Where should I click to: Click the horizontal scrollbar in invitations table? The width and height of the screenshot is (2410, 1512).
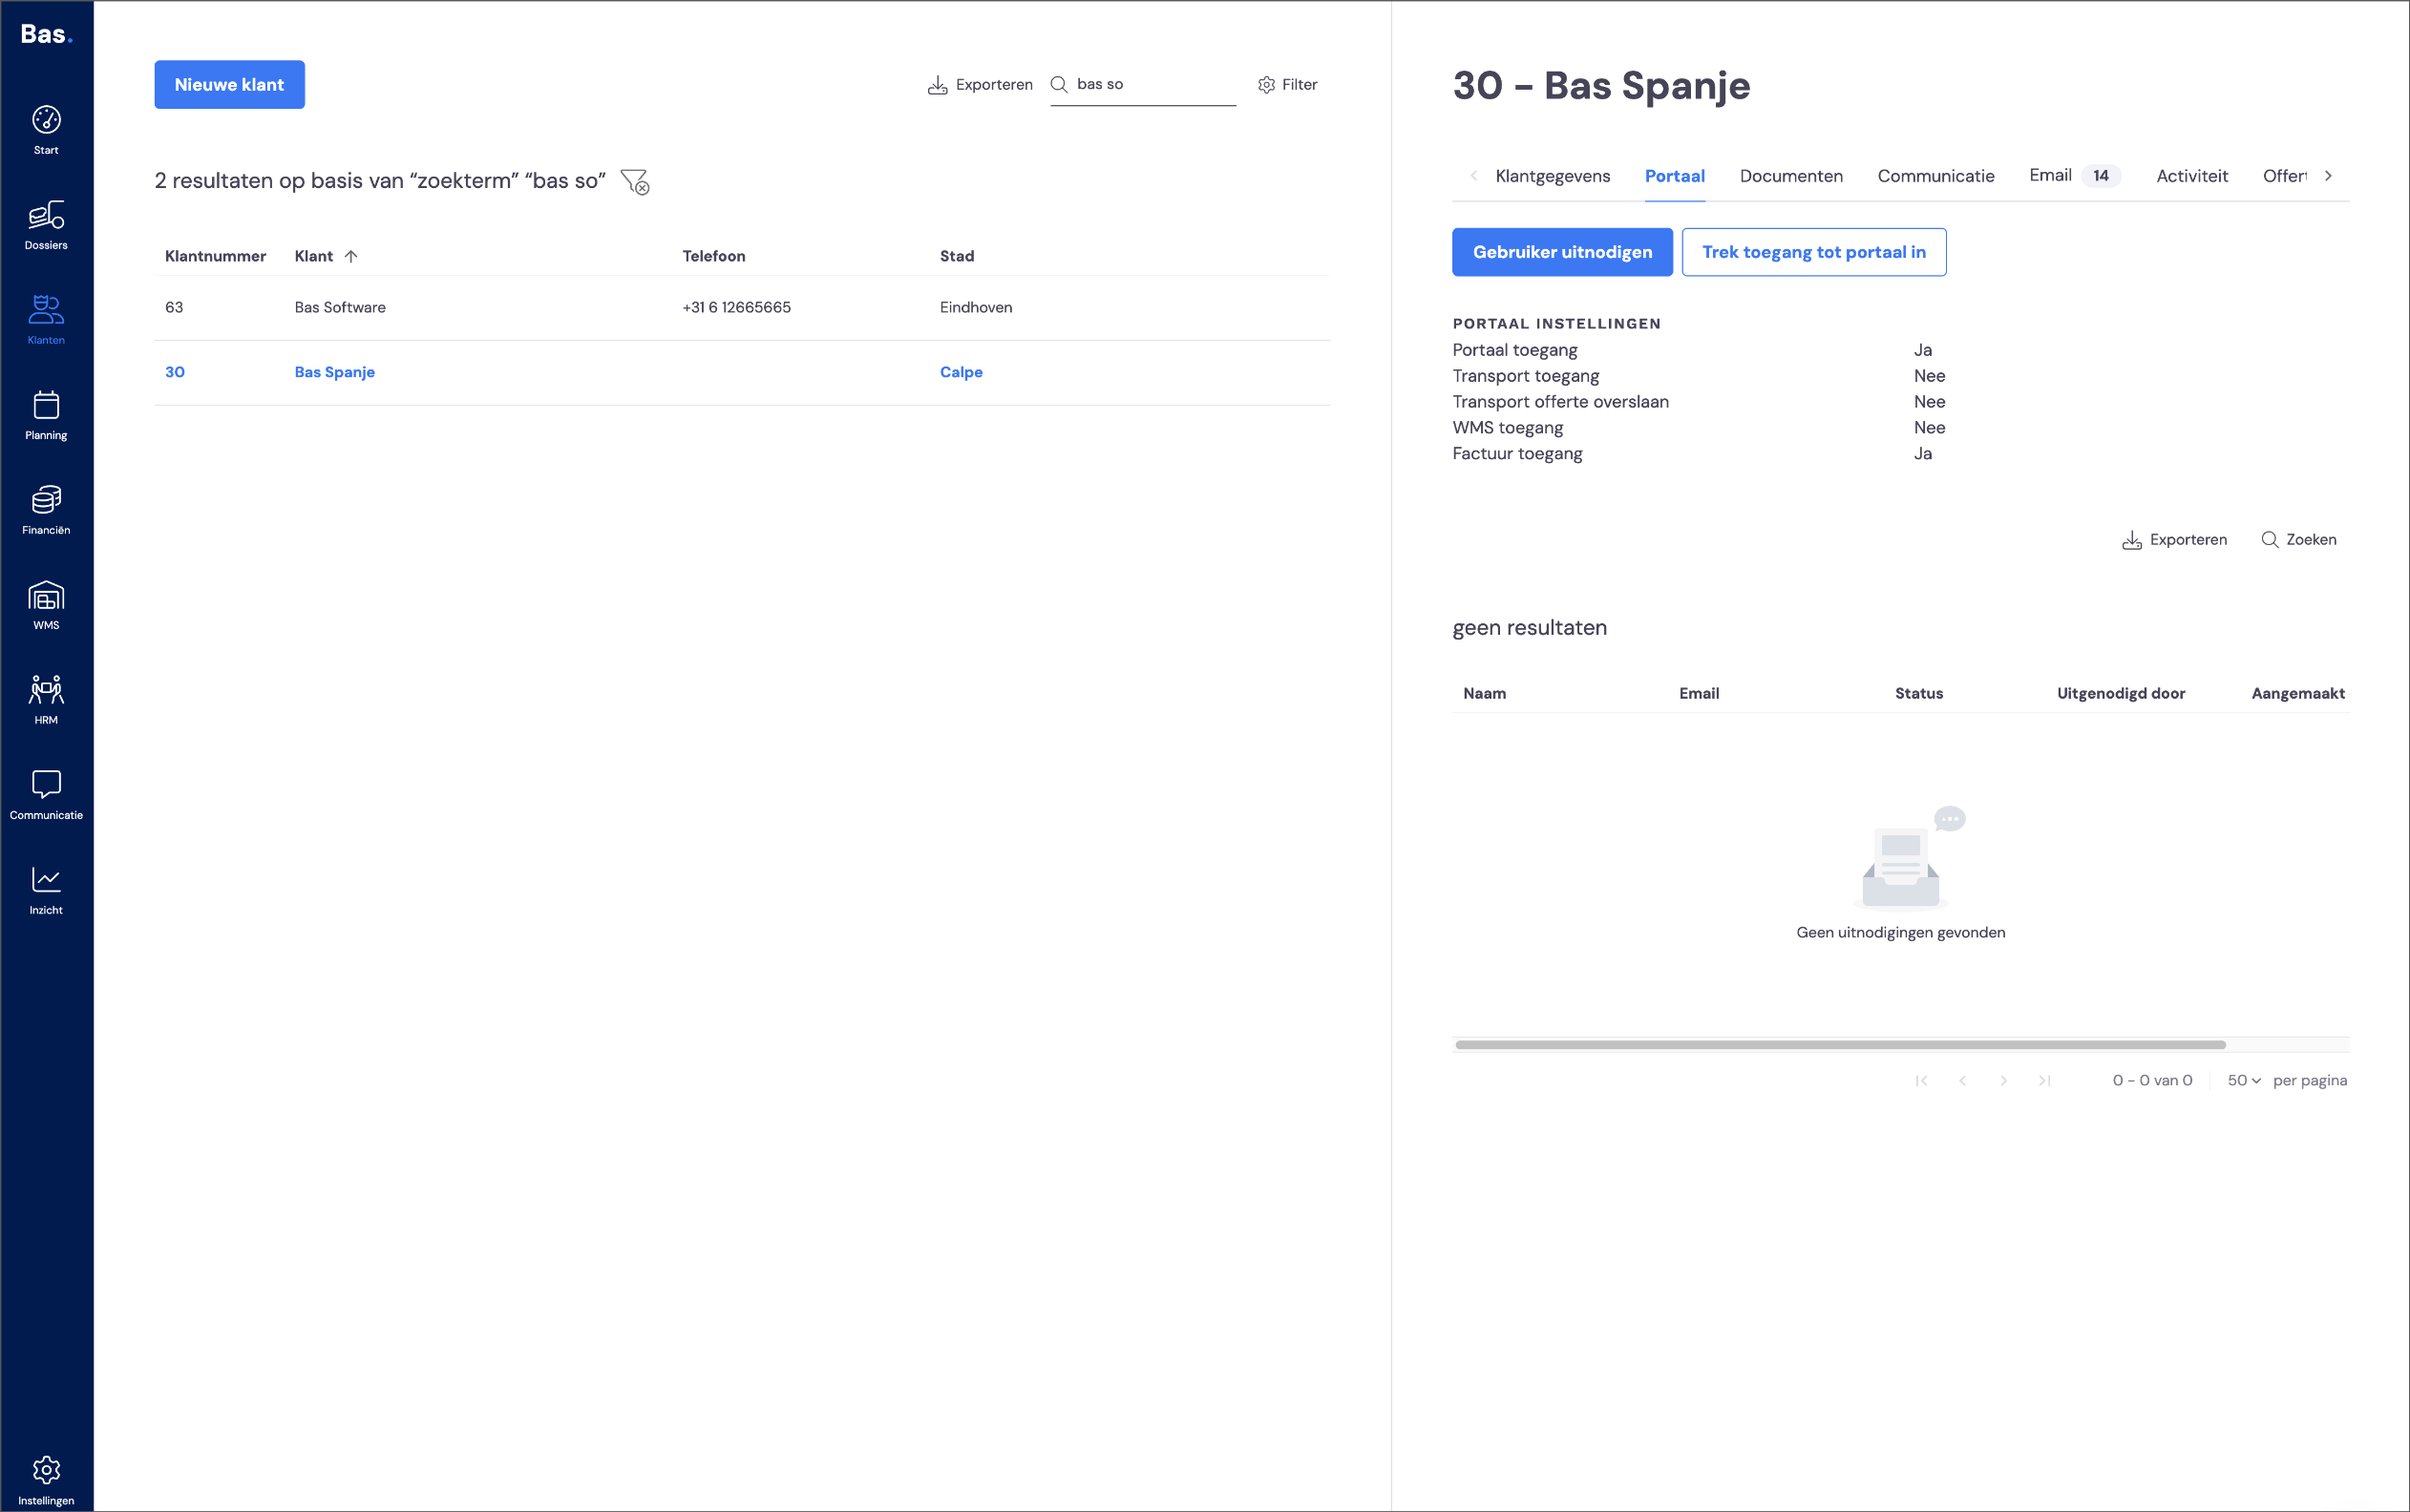pyautogui.click(x=1840, y=1045)
